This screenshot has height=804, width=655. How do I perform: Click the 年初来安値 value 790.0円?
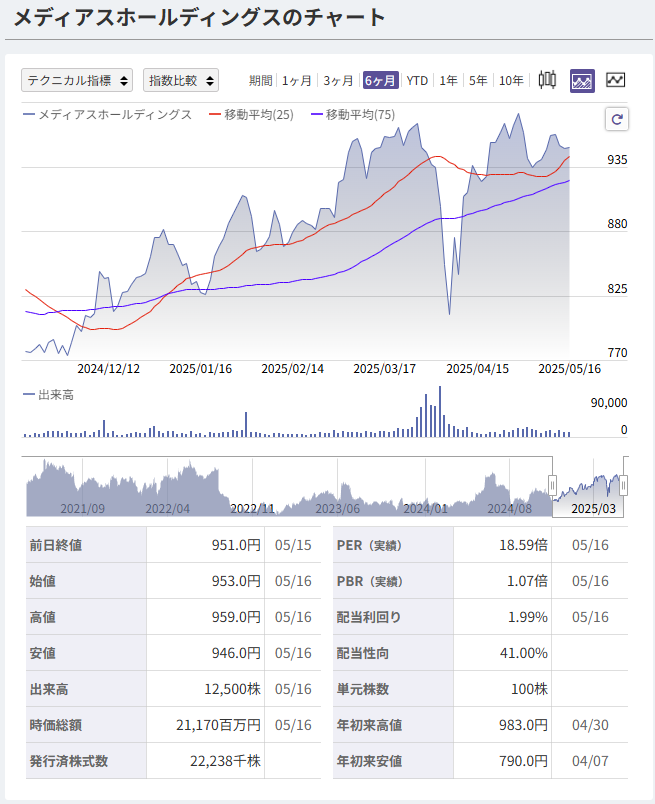coord(524,761)
